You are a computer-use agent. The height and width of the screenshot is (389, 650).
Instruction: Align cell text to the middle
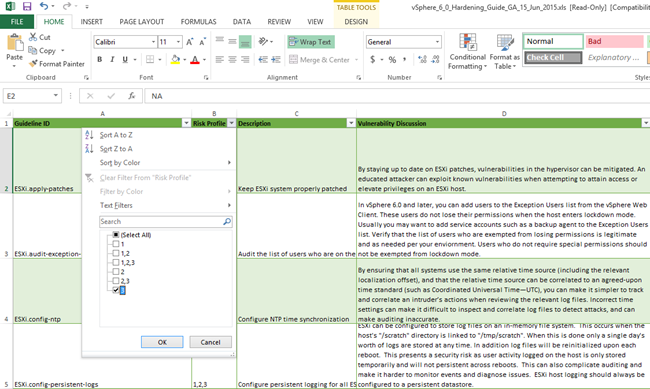232,41
